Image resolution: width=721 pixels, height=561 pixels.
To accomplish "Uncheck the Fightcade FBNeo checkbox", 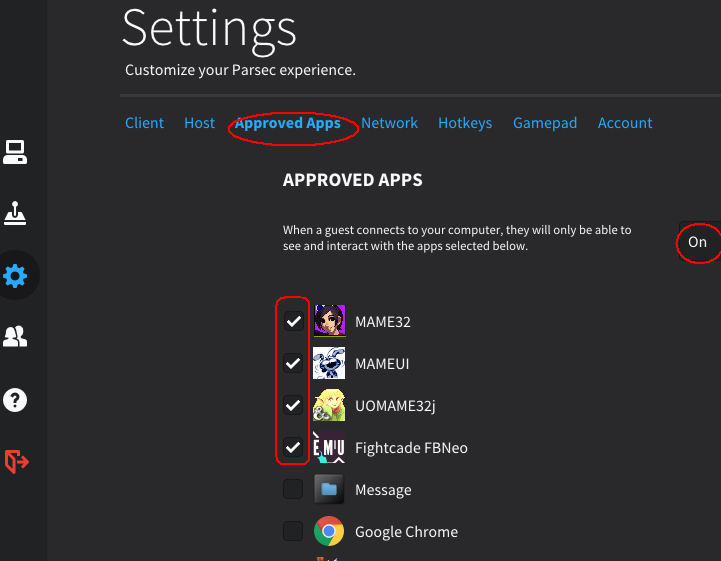I will click(293, 447).
